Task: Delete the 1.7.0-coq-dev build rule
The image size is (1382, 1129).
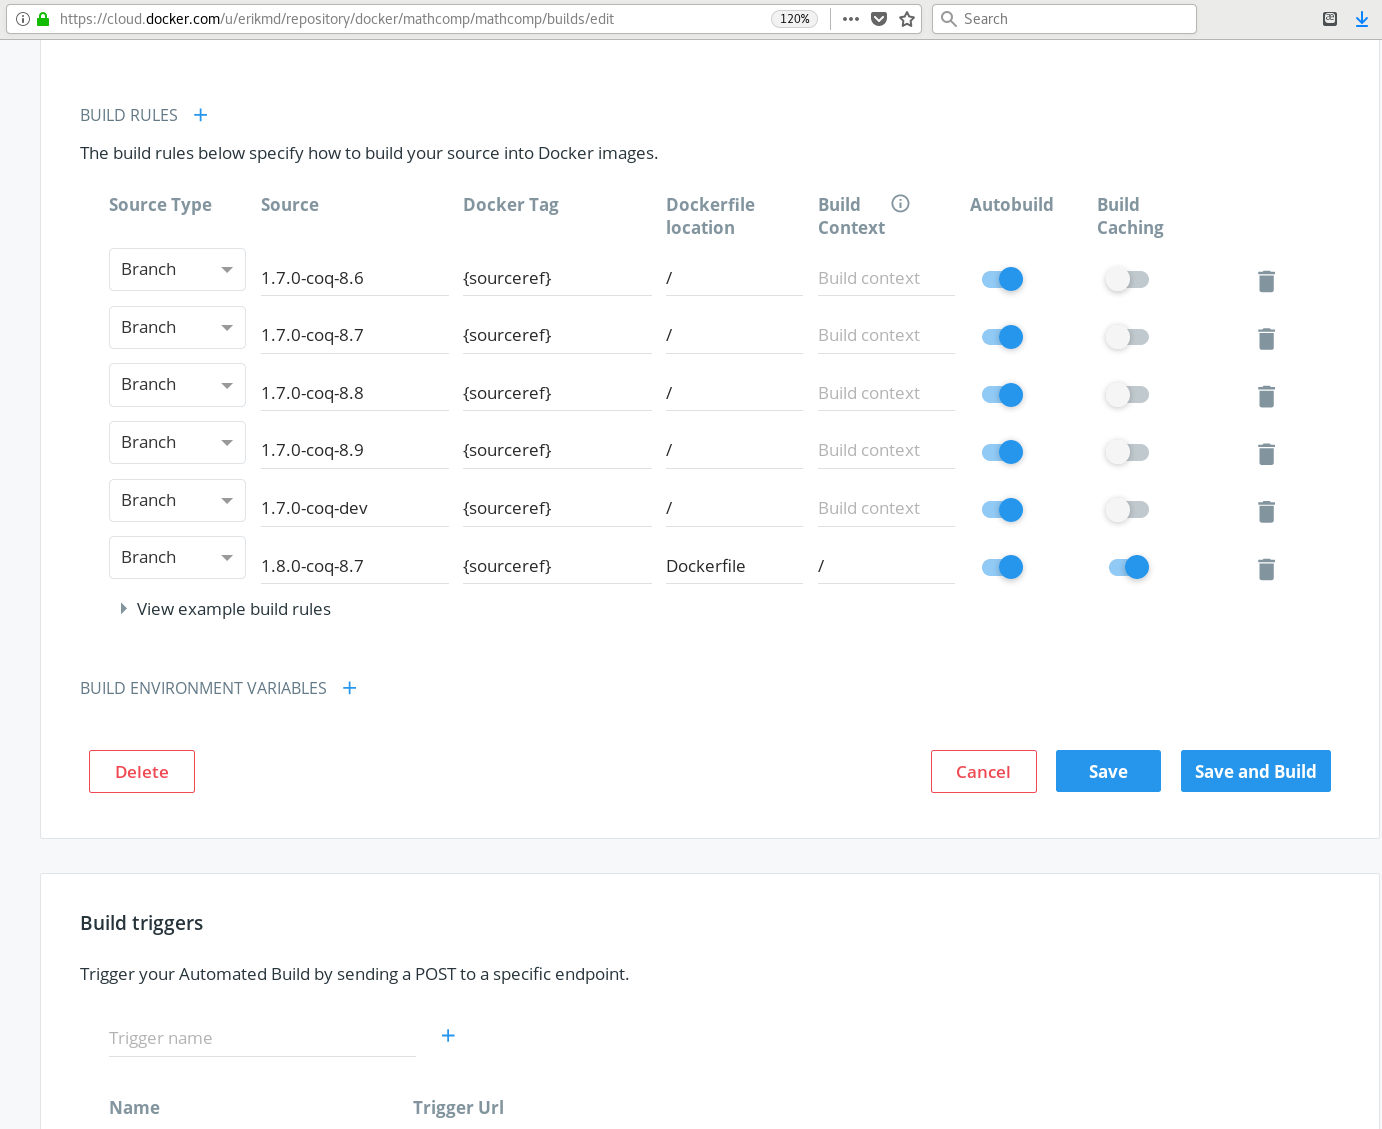Action: pyautogui.click(x=1266, y=511)
